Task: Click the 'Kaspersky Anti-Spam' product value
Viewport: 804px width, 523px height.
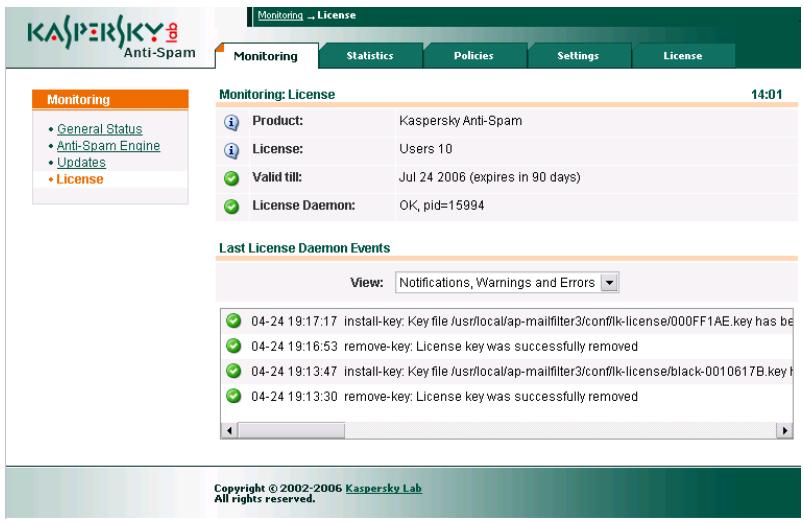Action: pyautogui.click(x=460, y=121)
